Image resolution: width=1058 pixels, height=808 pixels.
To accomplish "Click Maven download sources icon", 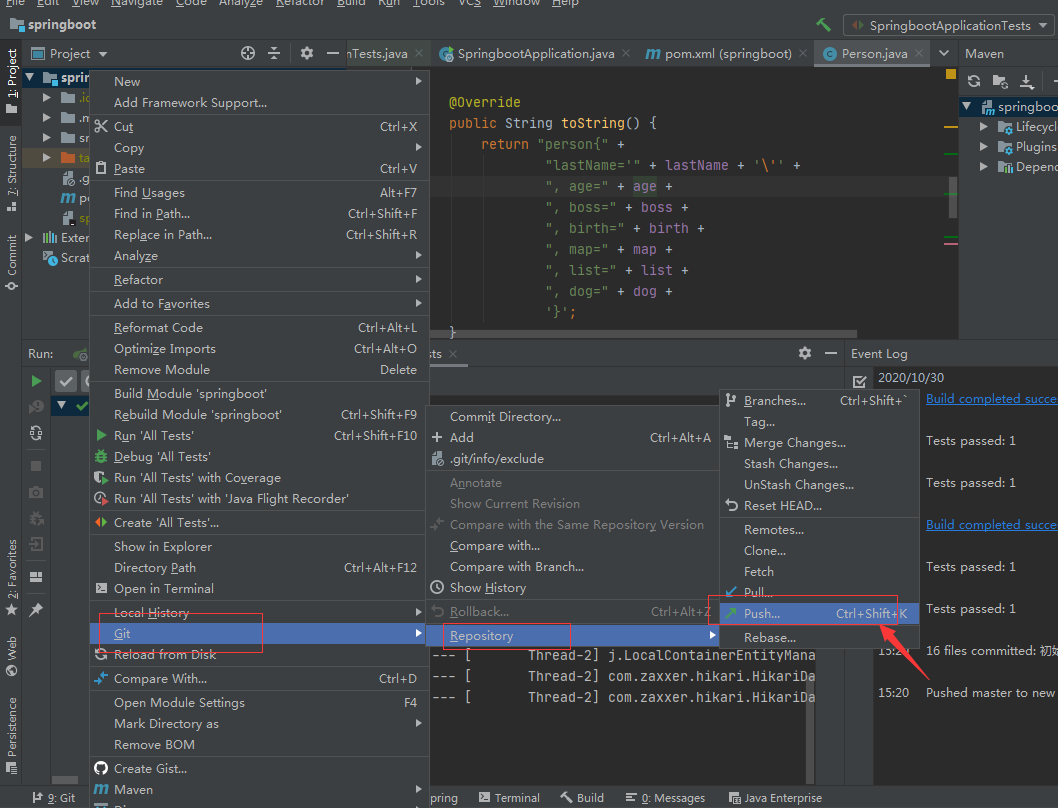I will (1026, 81).
